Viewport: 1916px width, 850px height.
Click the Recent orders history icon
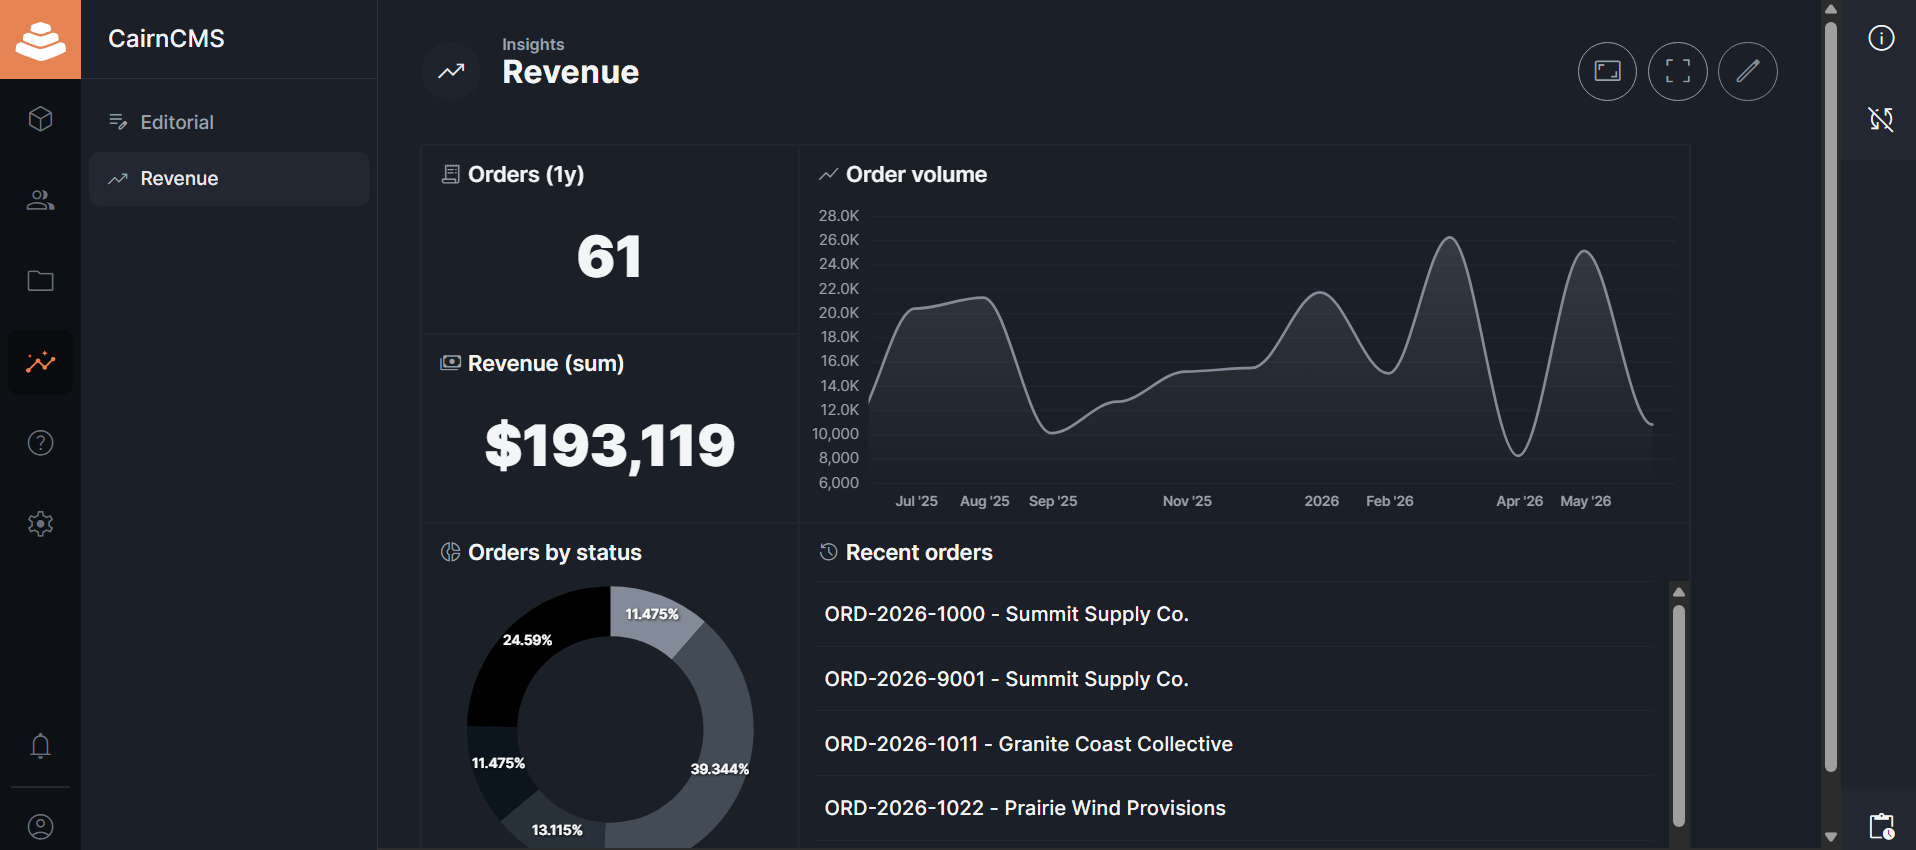click(828, 552)
